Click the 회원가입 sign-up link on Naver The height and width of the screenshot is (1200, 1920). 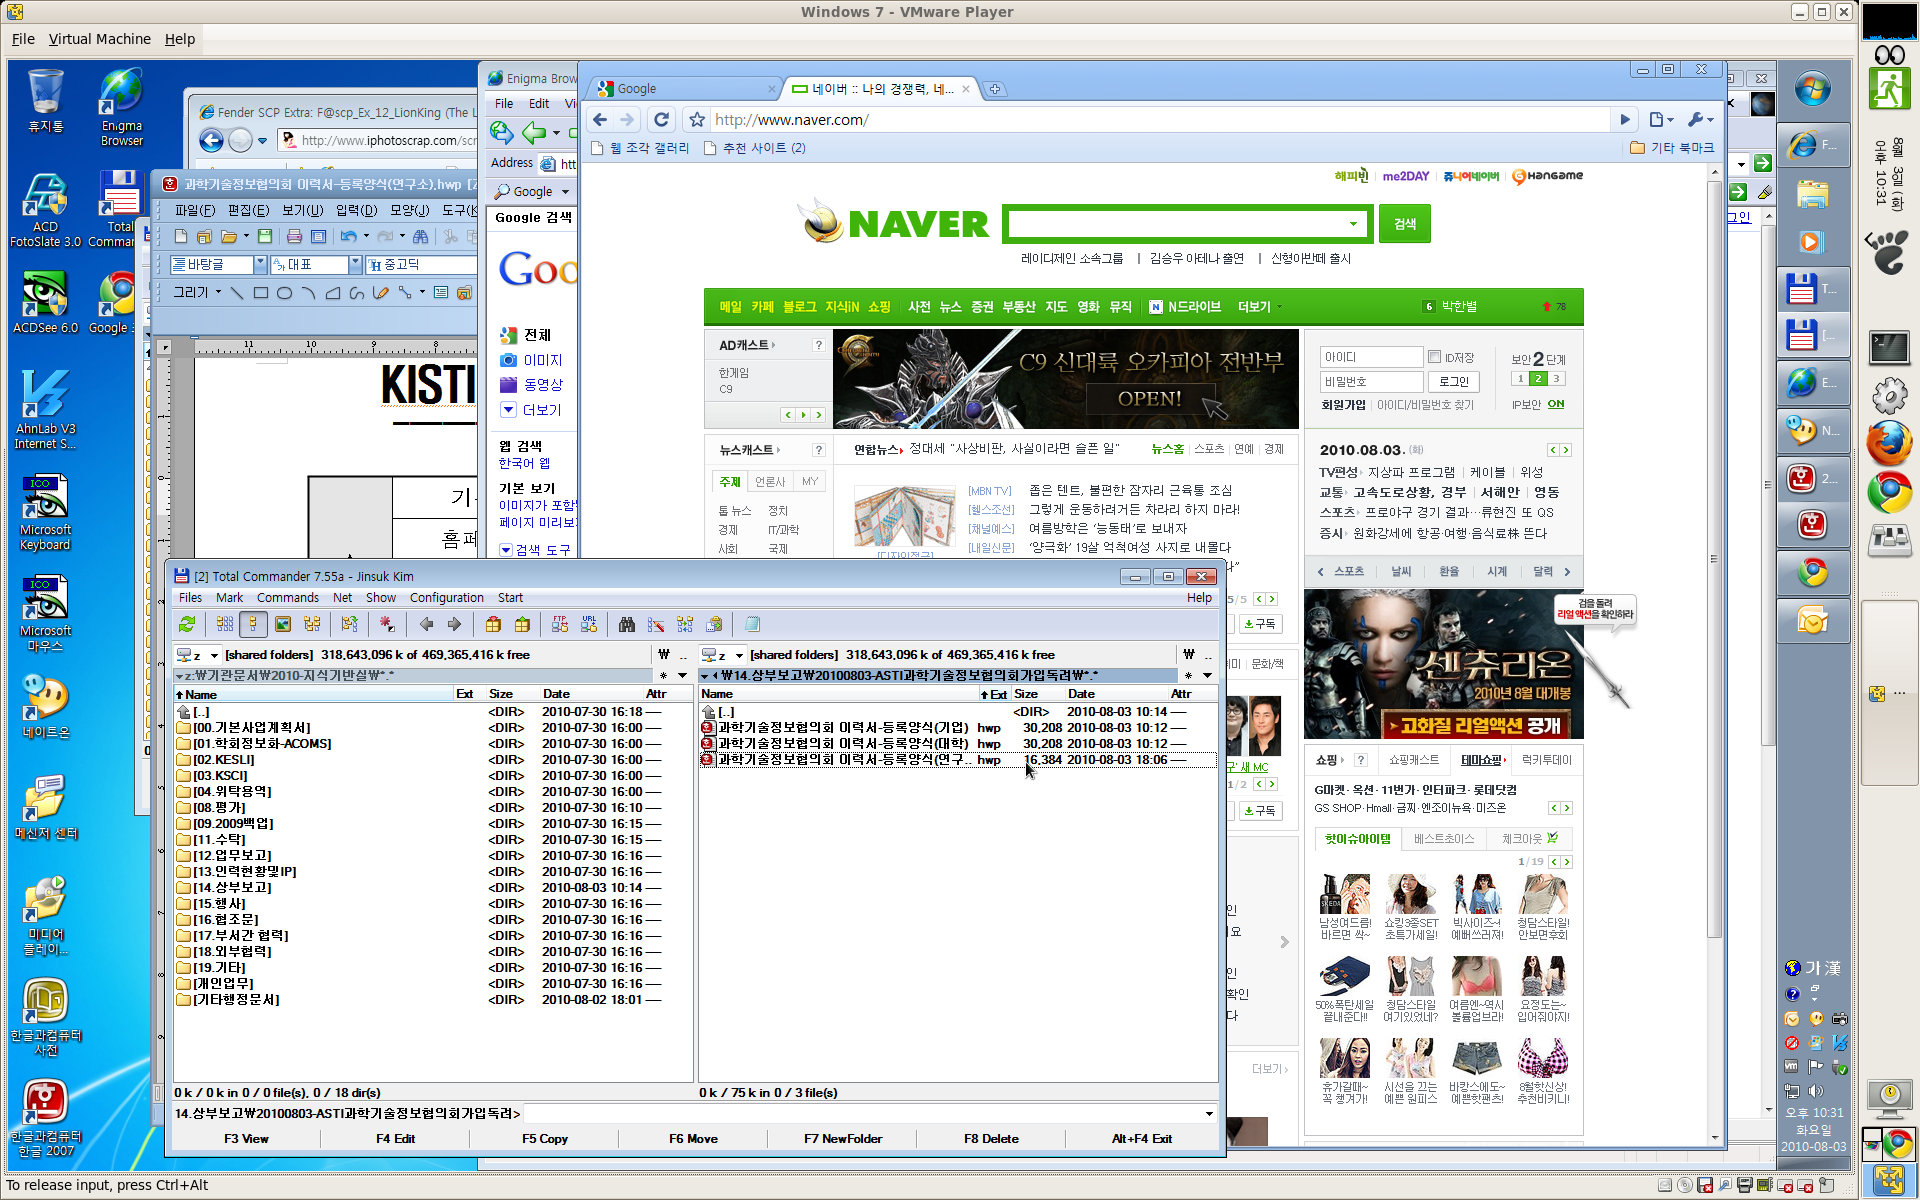1343,405
